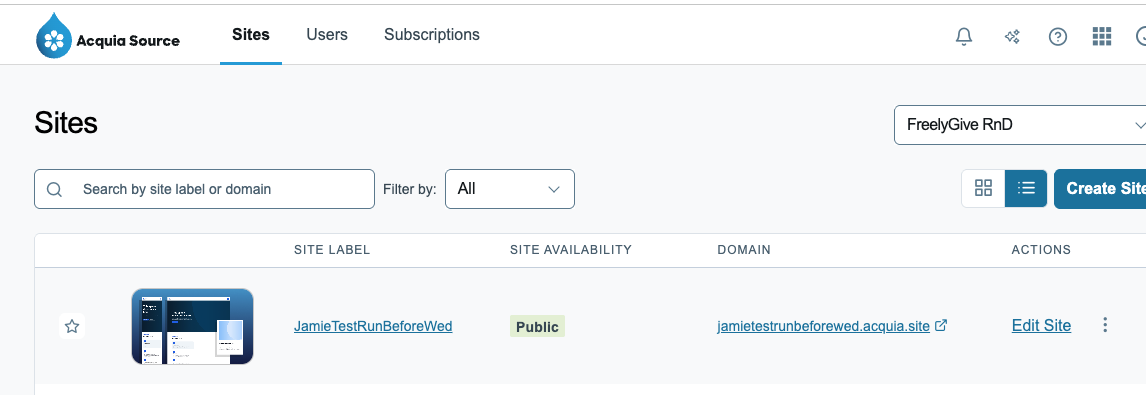1146x395 pixels.
Task: Open the JamieTestRunBeforeWed site thumbnail
Action: (x=192, y=326)
